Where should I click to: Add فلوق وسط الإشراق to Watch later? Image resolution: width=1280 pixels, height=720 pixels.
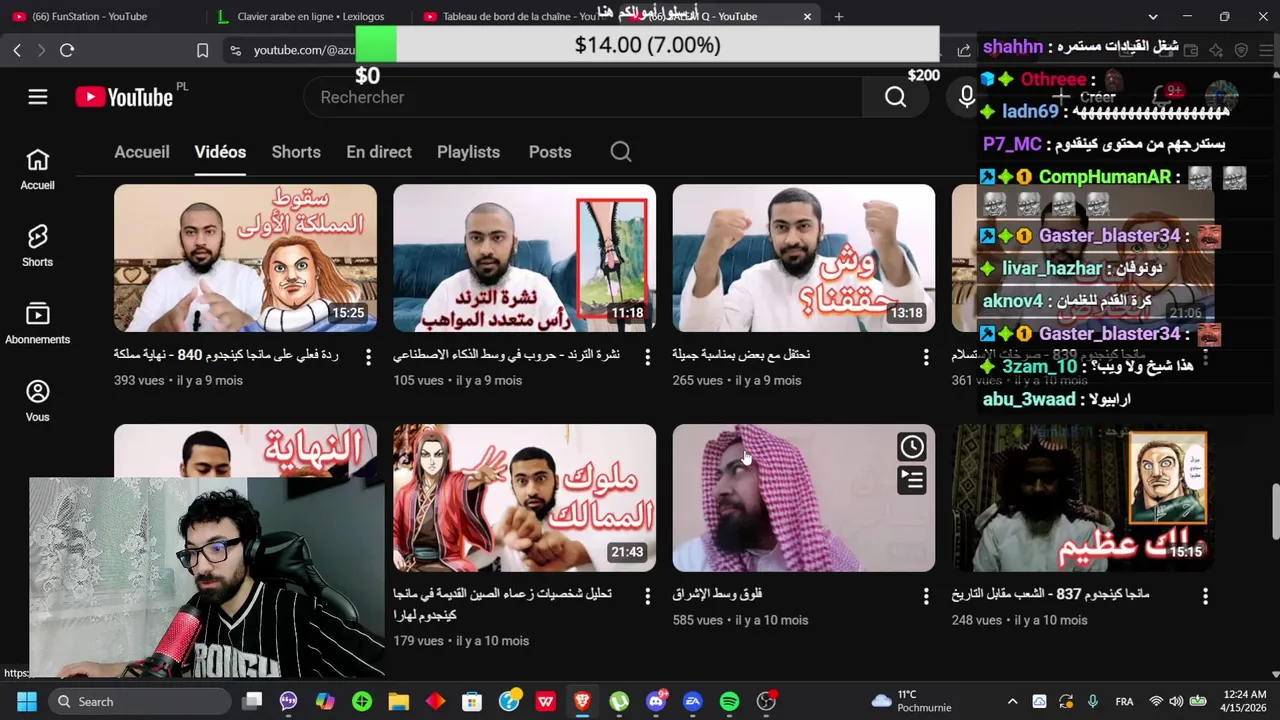click(912, 447)
